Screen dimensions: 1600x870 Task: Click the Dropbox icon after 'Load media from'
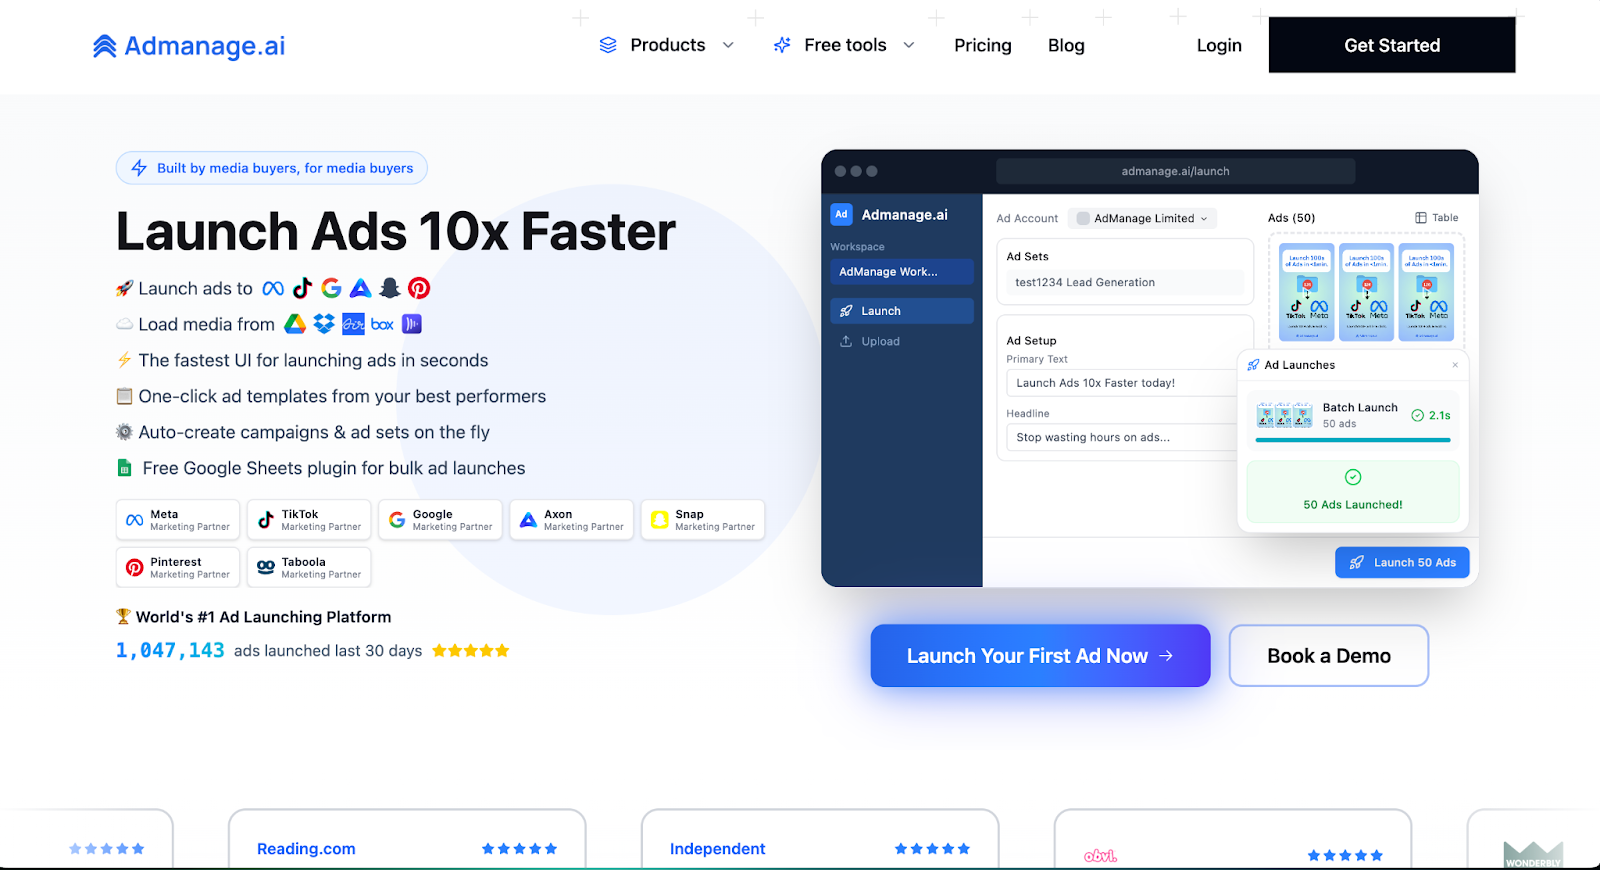[x=324, y=324]
